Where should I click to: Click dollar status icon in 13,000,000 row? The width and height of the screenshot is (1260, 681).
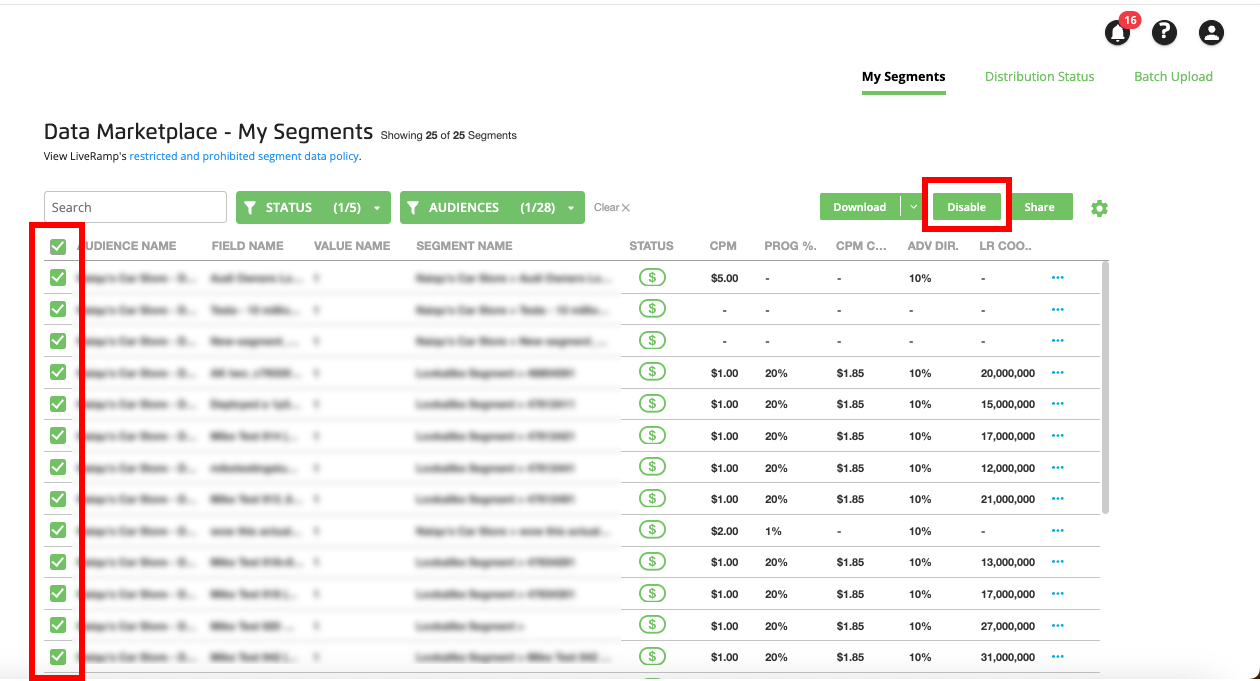coord(652,562)
